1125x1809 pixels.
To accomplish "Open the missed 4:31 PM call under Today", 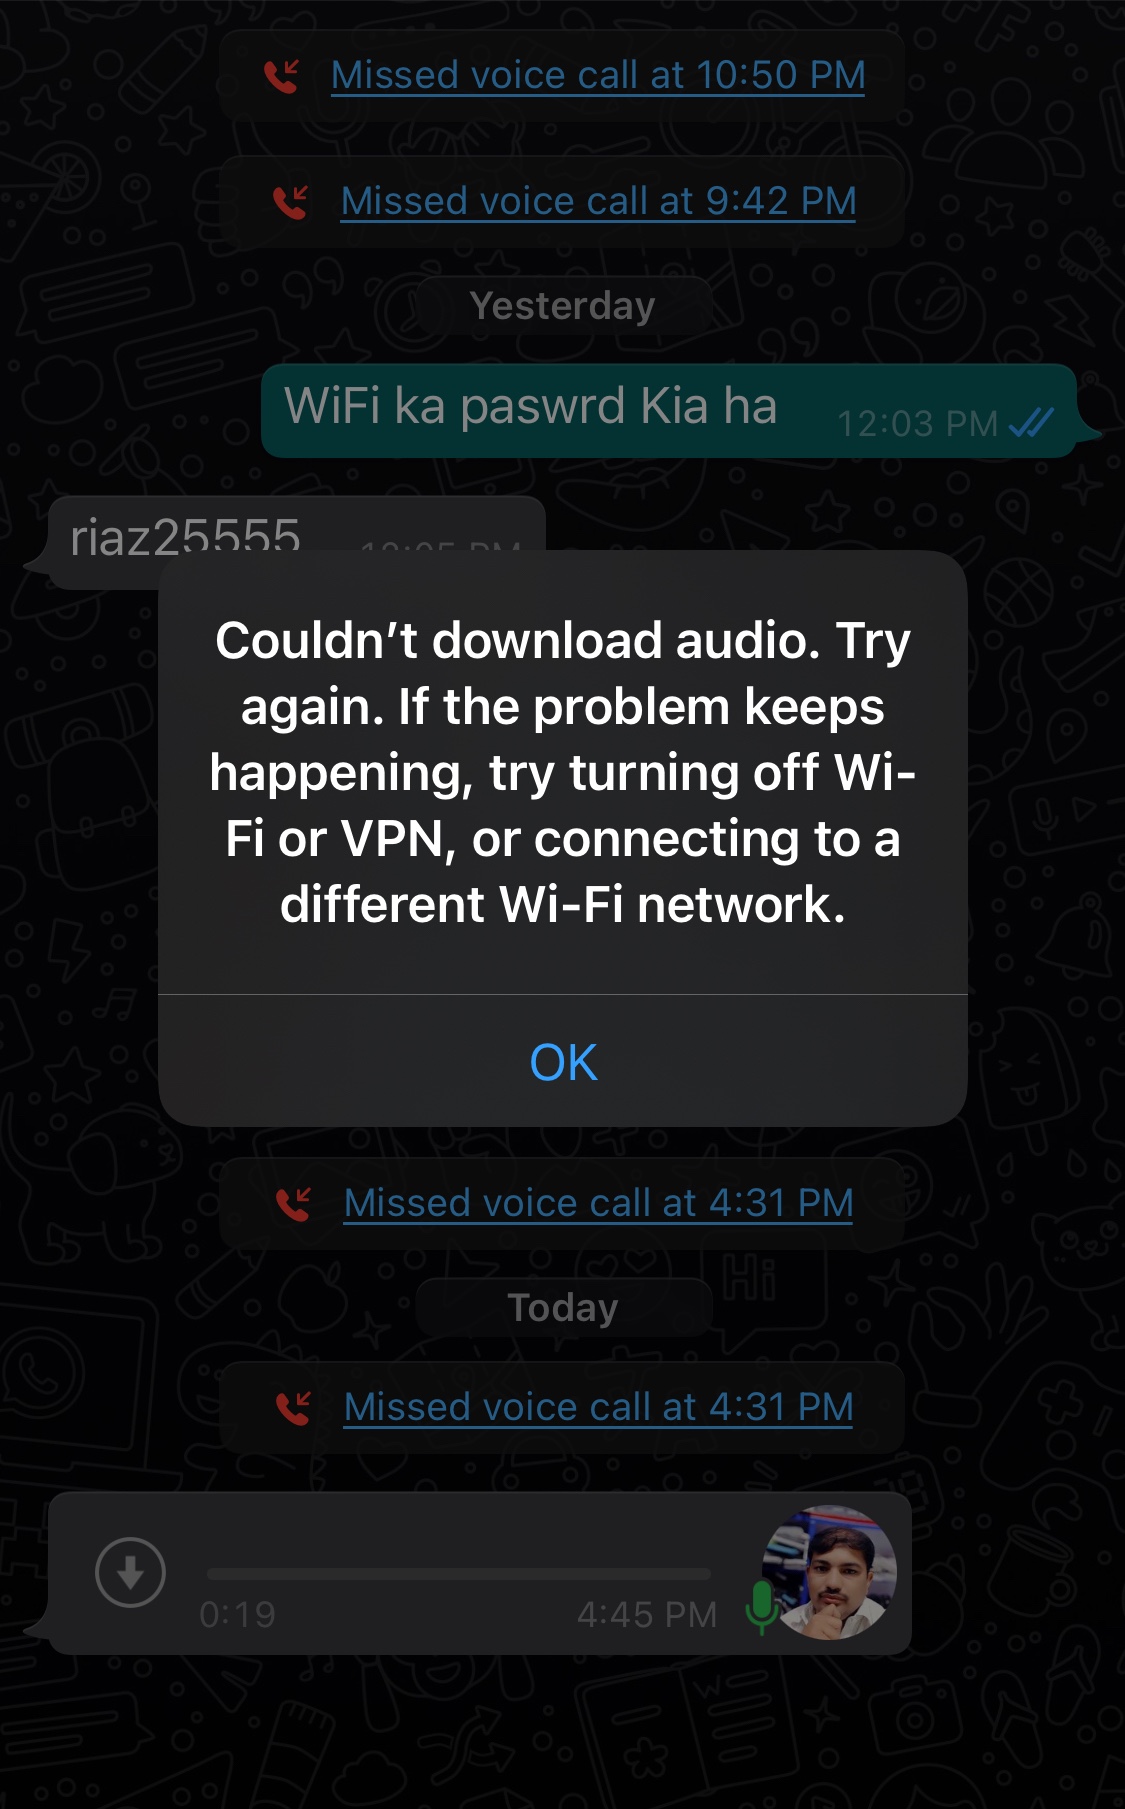I will pyautogui.click(x=598, y=1407).
